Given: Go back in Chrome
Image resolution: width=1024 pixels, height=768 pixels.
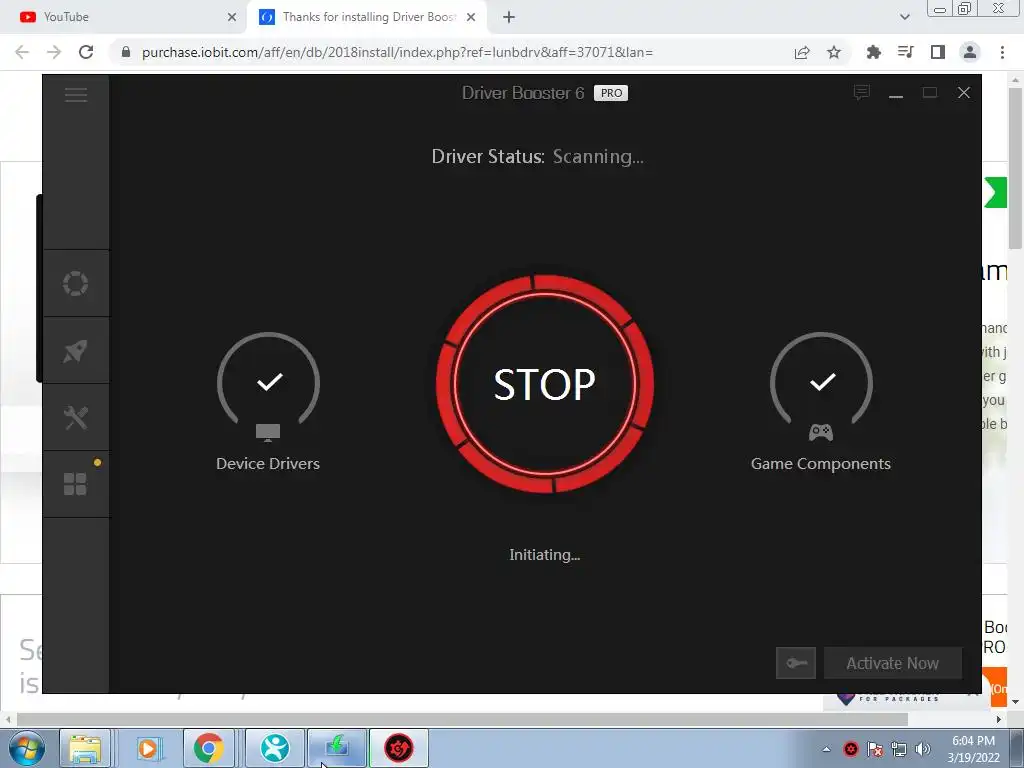Looking at the screenshot, I should point(22,52).
